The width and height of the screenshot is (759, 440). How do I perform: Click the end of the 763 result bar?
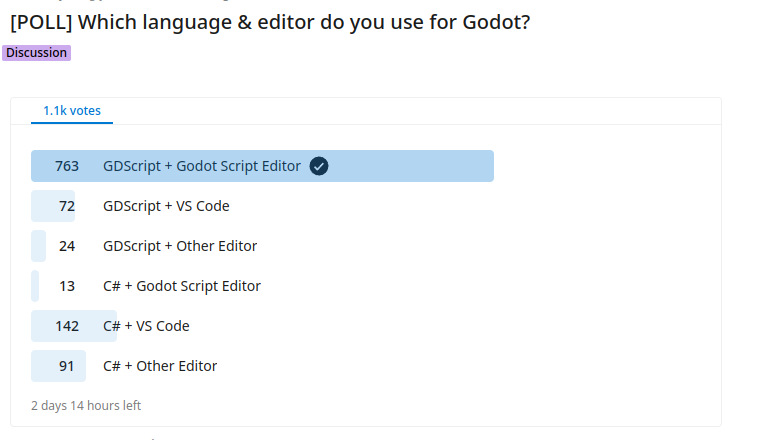point(488,166)
